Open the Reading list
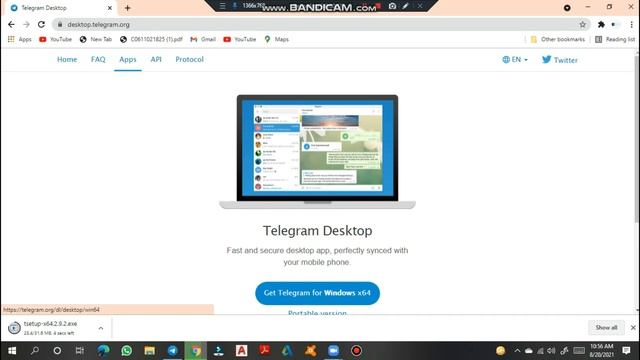Image resolution: width=640 pixels, height=360 pixels. [x=615, y=39]
